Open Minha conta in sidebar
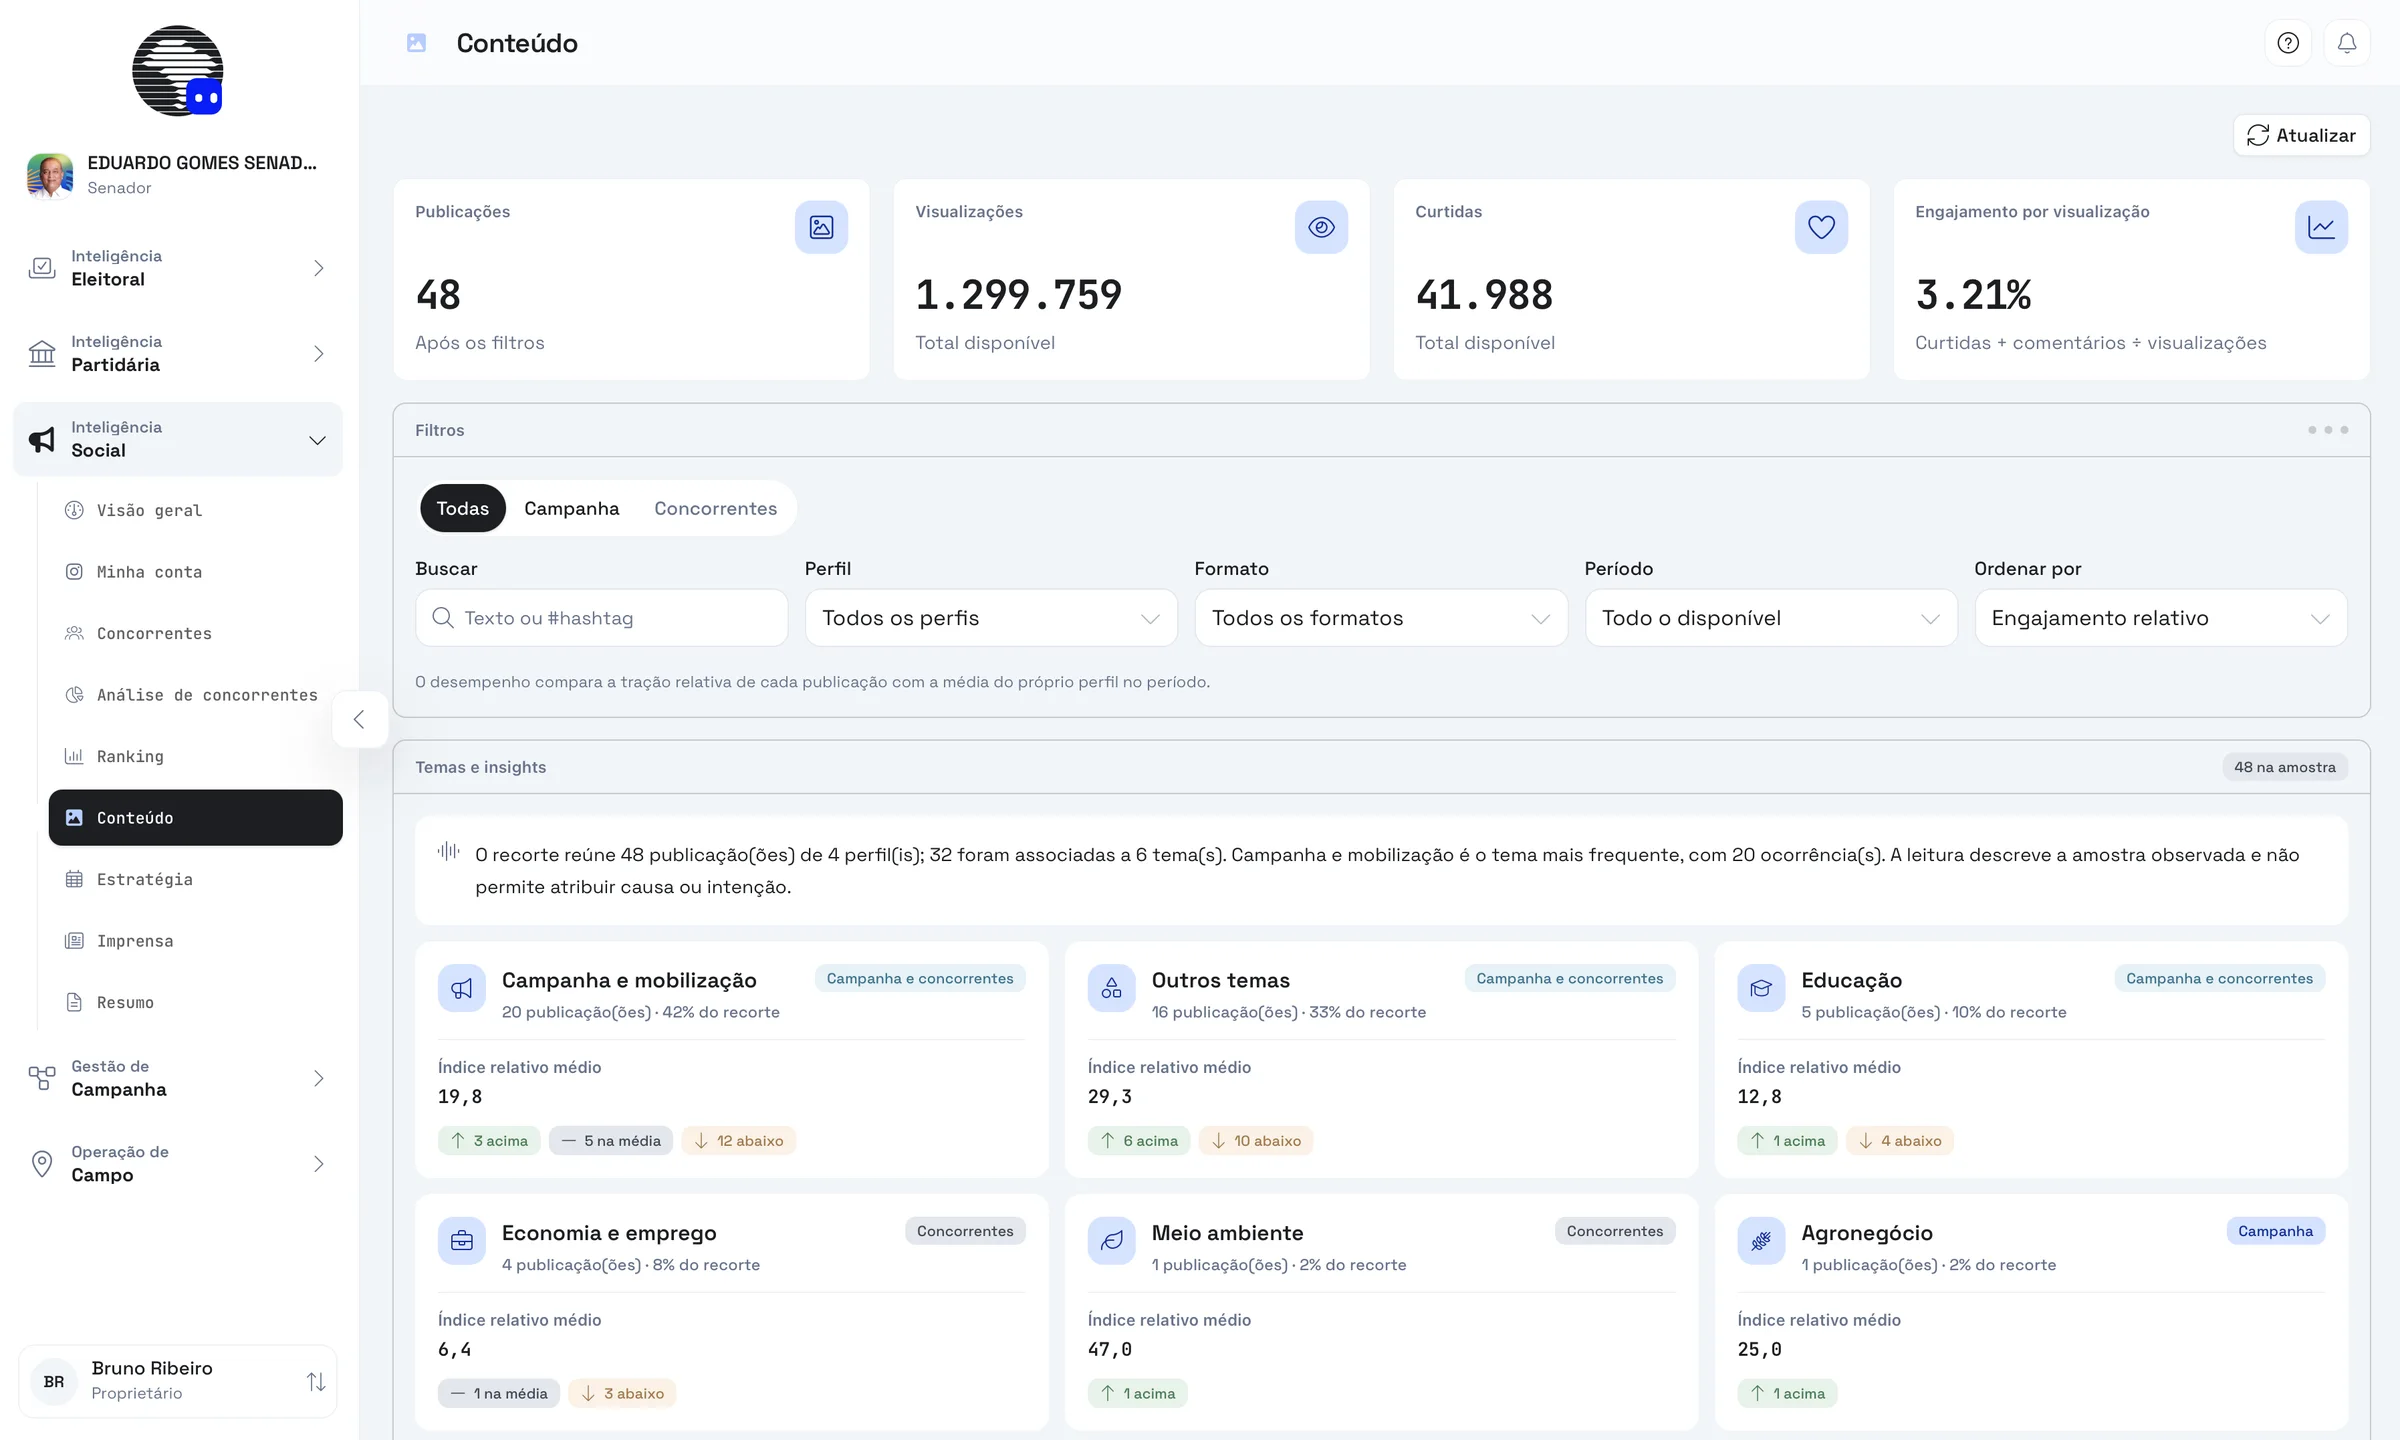 coord(195,572)
